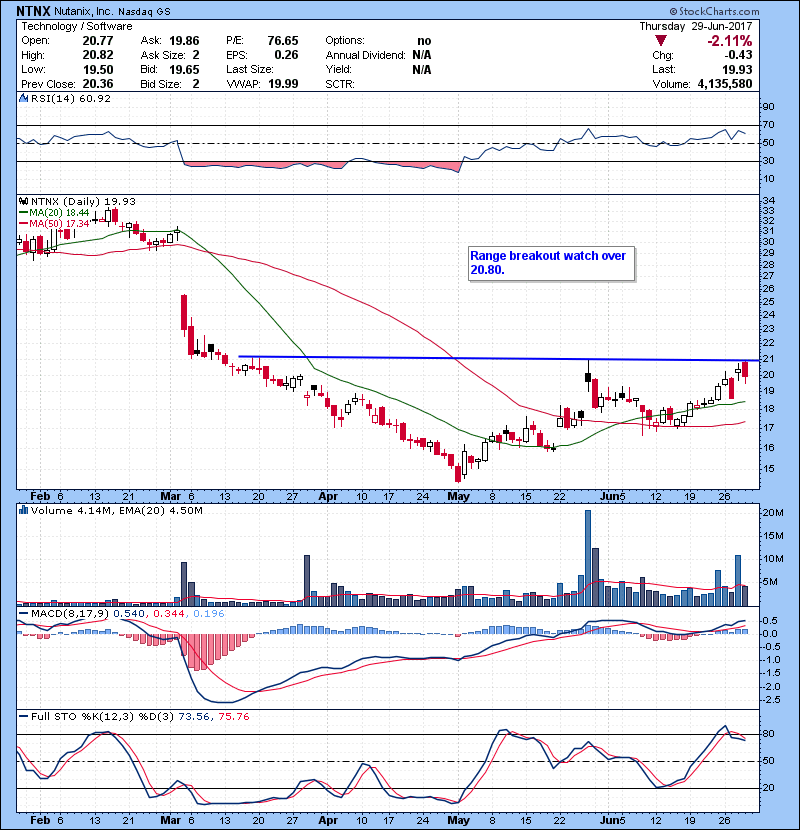This screenshot has width=800, height=830.
Task: Click the Volume panel bar icon
Action: [23, 511]
